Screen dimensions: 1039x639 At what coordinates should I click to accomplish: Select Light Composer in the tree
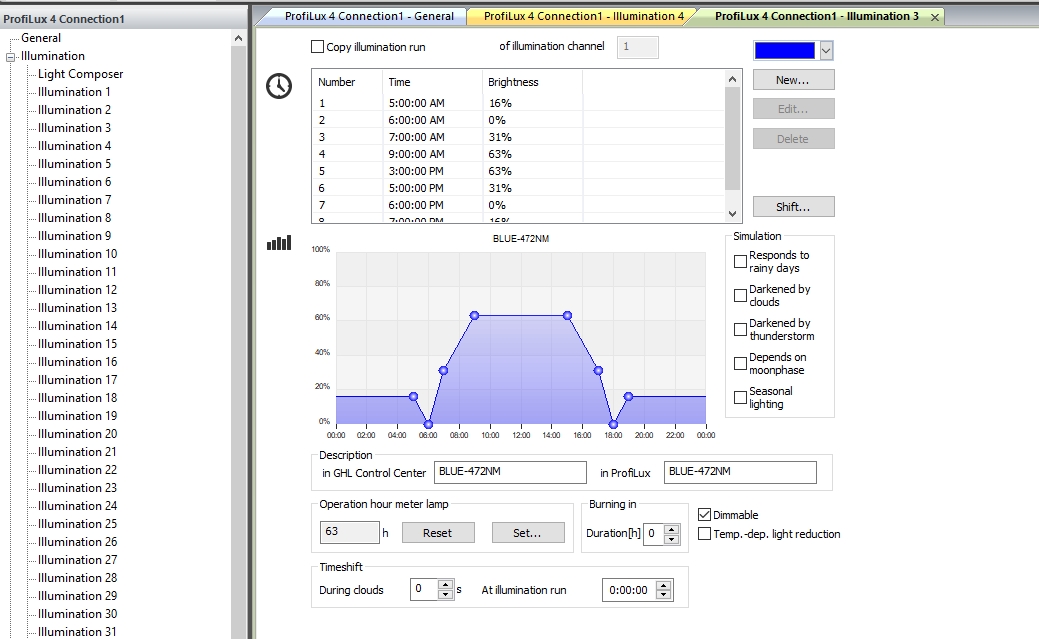tap(80, 74)
